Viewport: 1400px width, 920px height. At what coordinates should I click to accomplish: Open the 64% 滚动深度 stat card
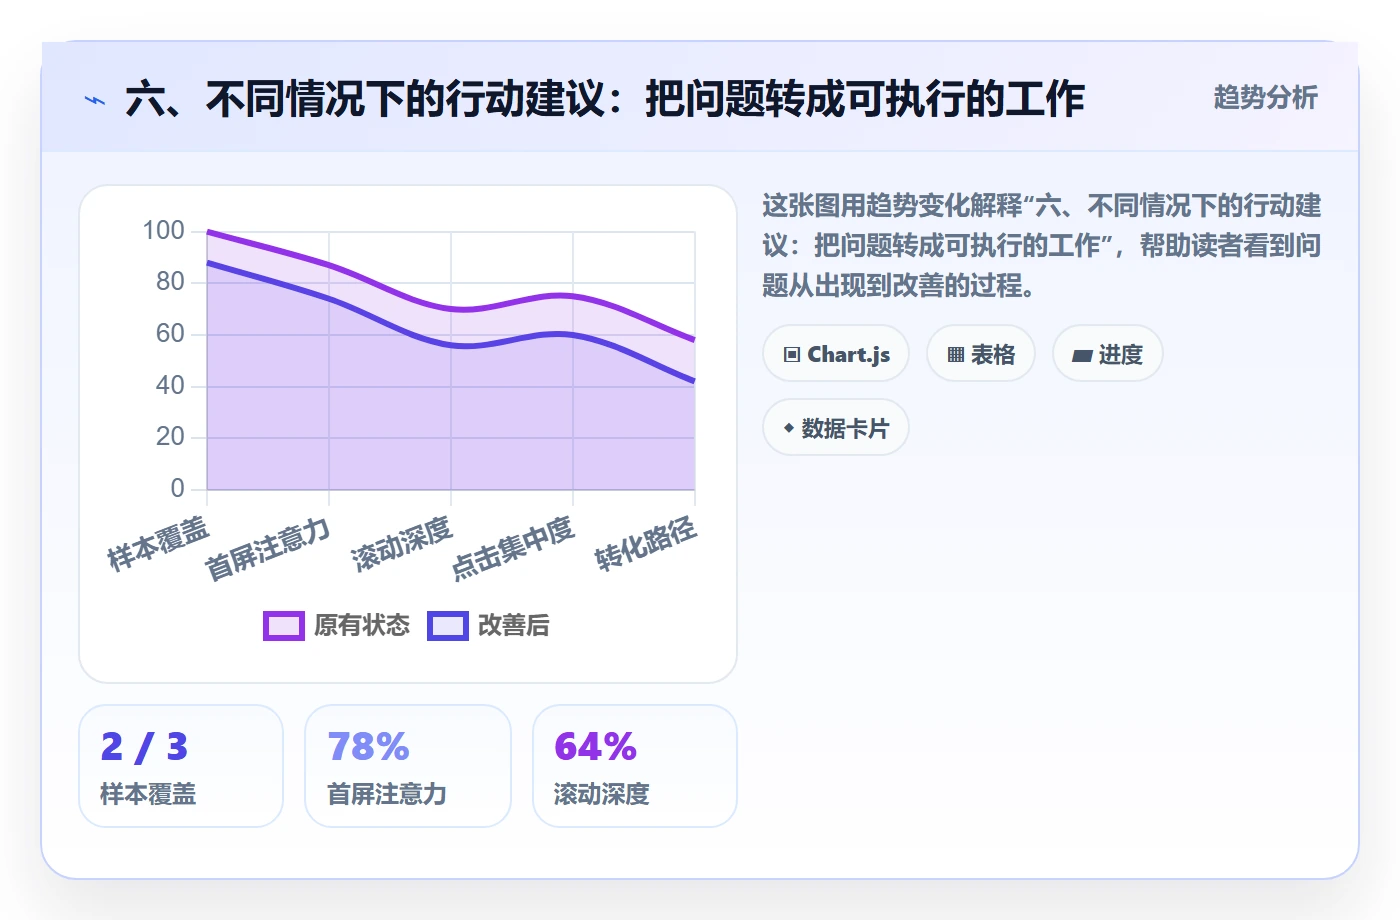[x=635, y=766]
